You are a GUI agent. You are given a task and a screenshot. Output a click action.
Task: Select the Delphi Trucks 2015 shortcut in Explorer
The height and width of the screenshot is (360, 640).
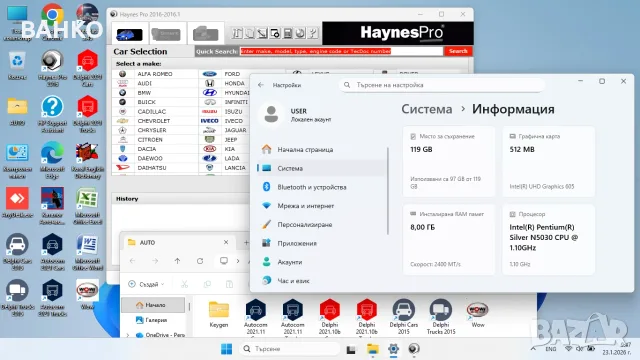click(x=441, y=317)
